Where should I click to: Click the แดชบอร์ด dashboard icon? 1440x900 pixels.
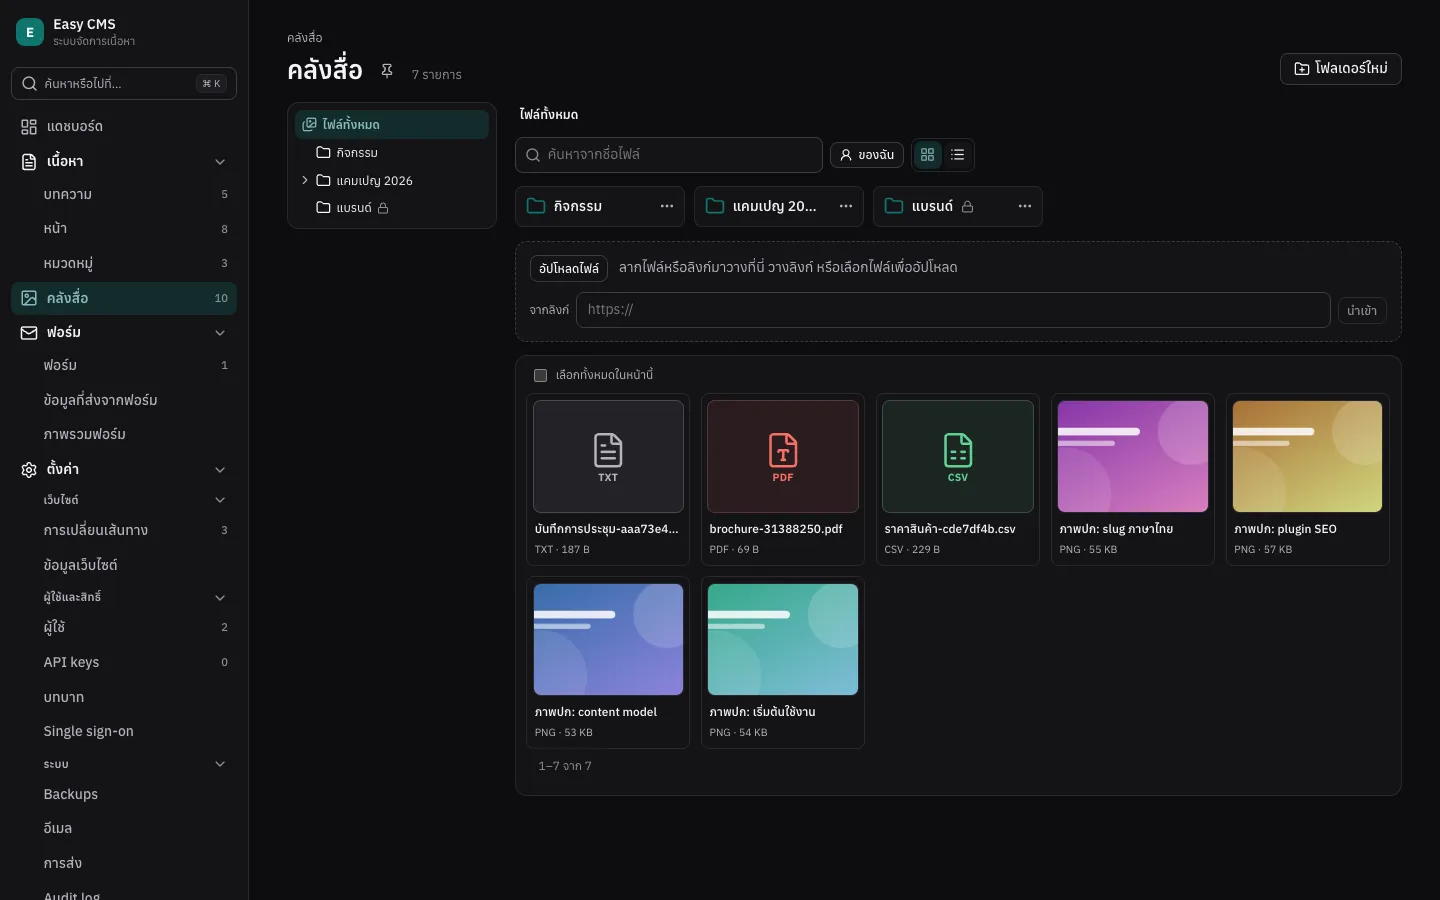(29, 127)
